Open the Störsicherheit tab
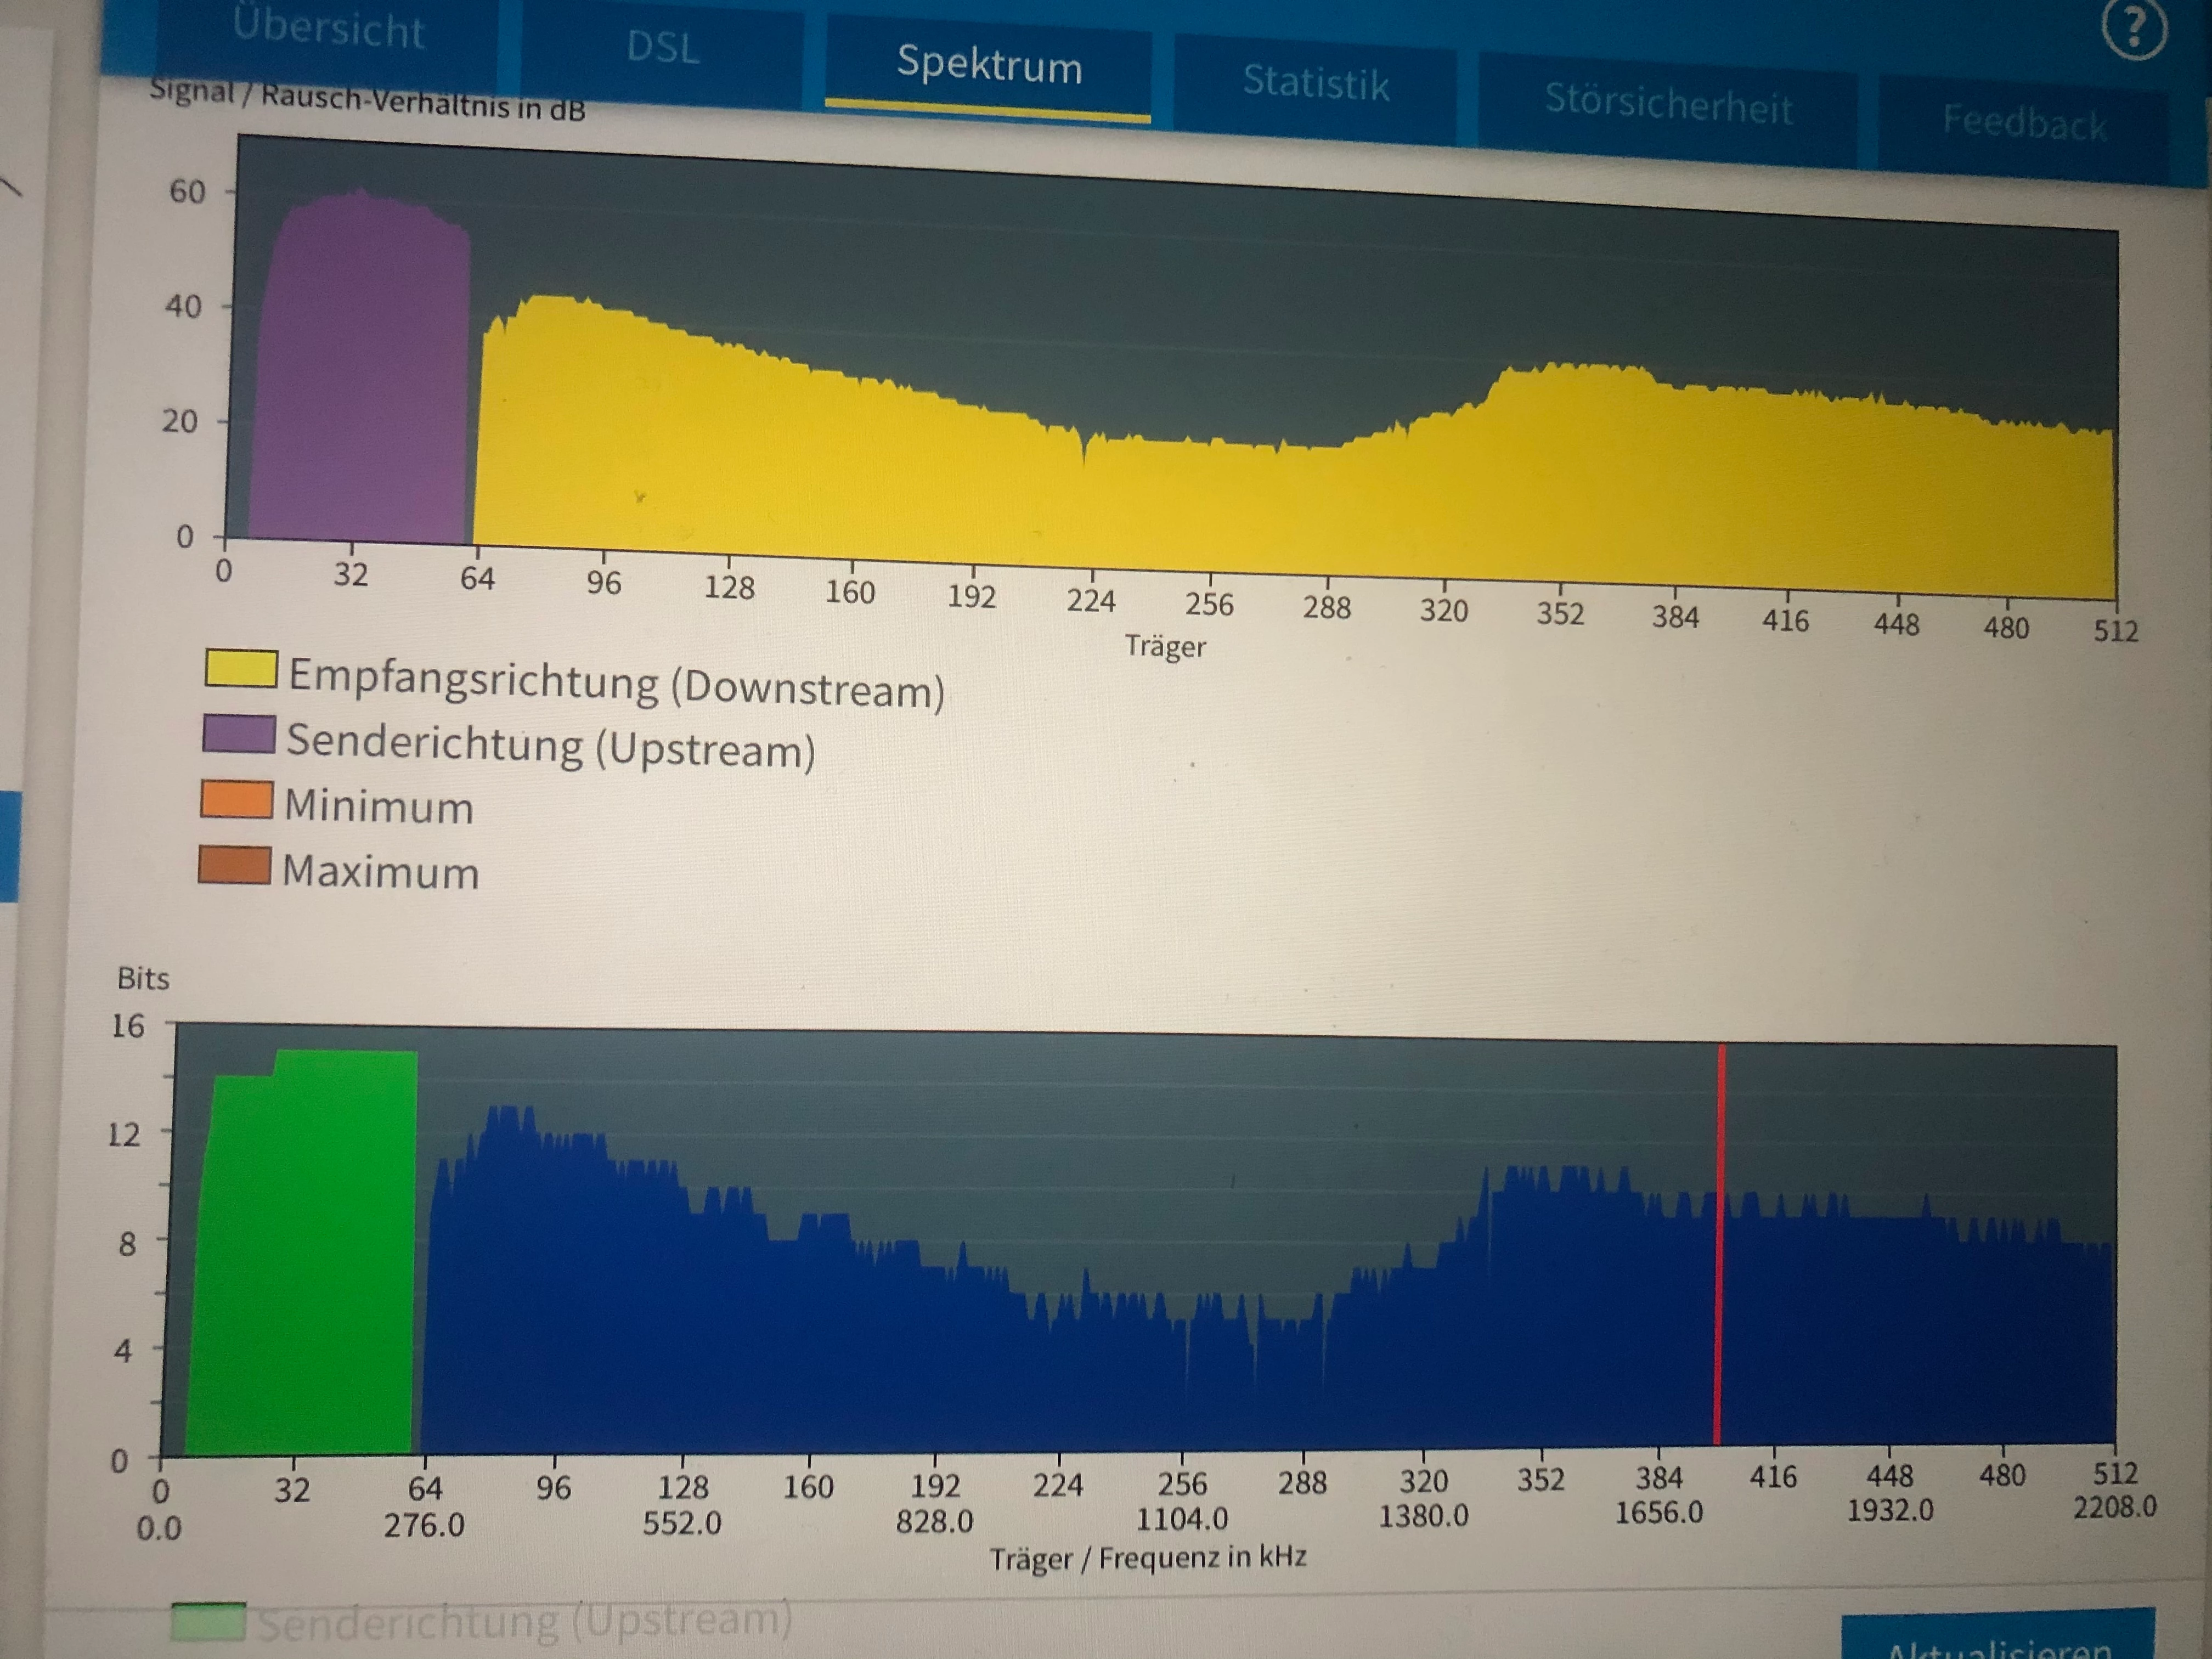This screenshot has height=1659, width=2212. (1667, 104)
